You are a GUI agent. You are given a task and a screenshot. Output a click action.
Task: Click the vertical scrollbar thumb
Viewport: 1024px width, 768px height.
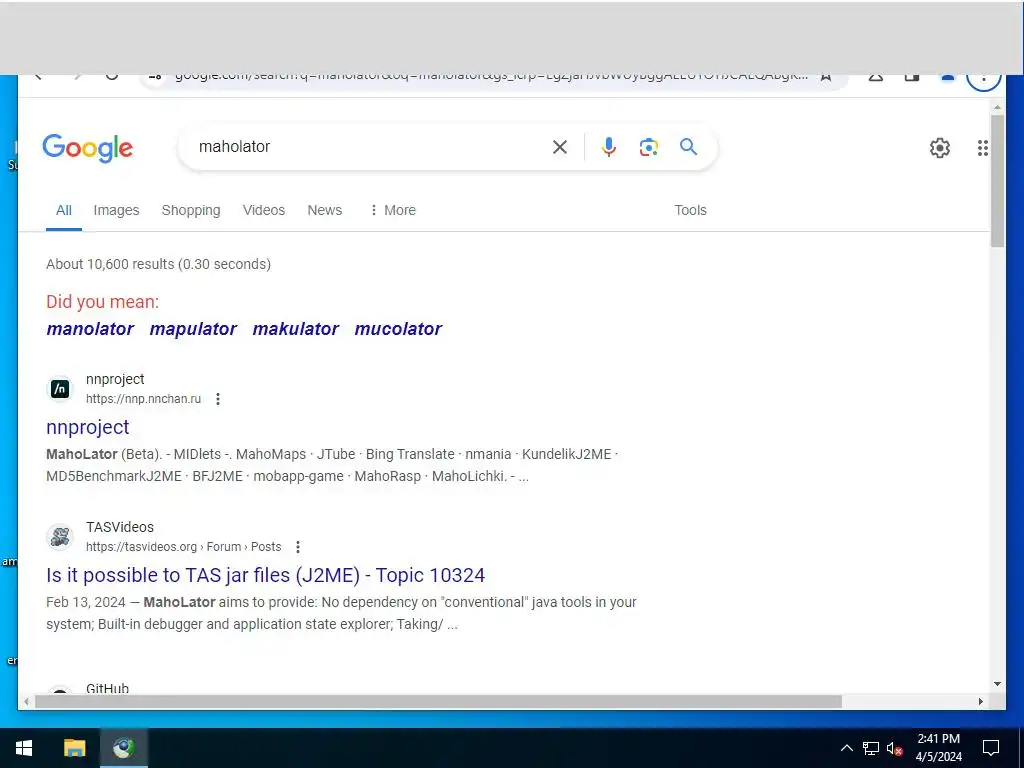click(x=997, y=181)
